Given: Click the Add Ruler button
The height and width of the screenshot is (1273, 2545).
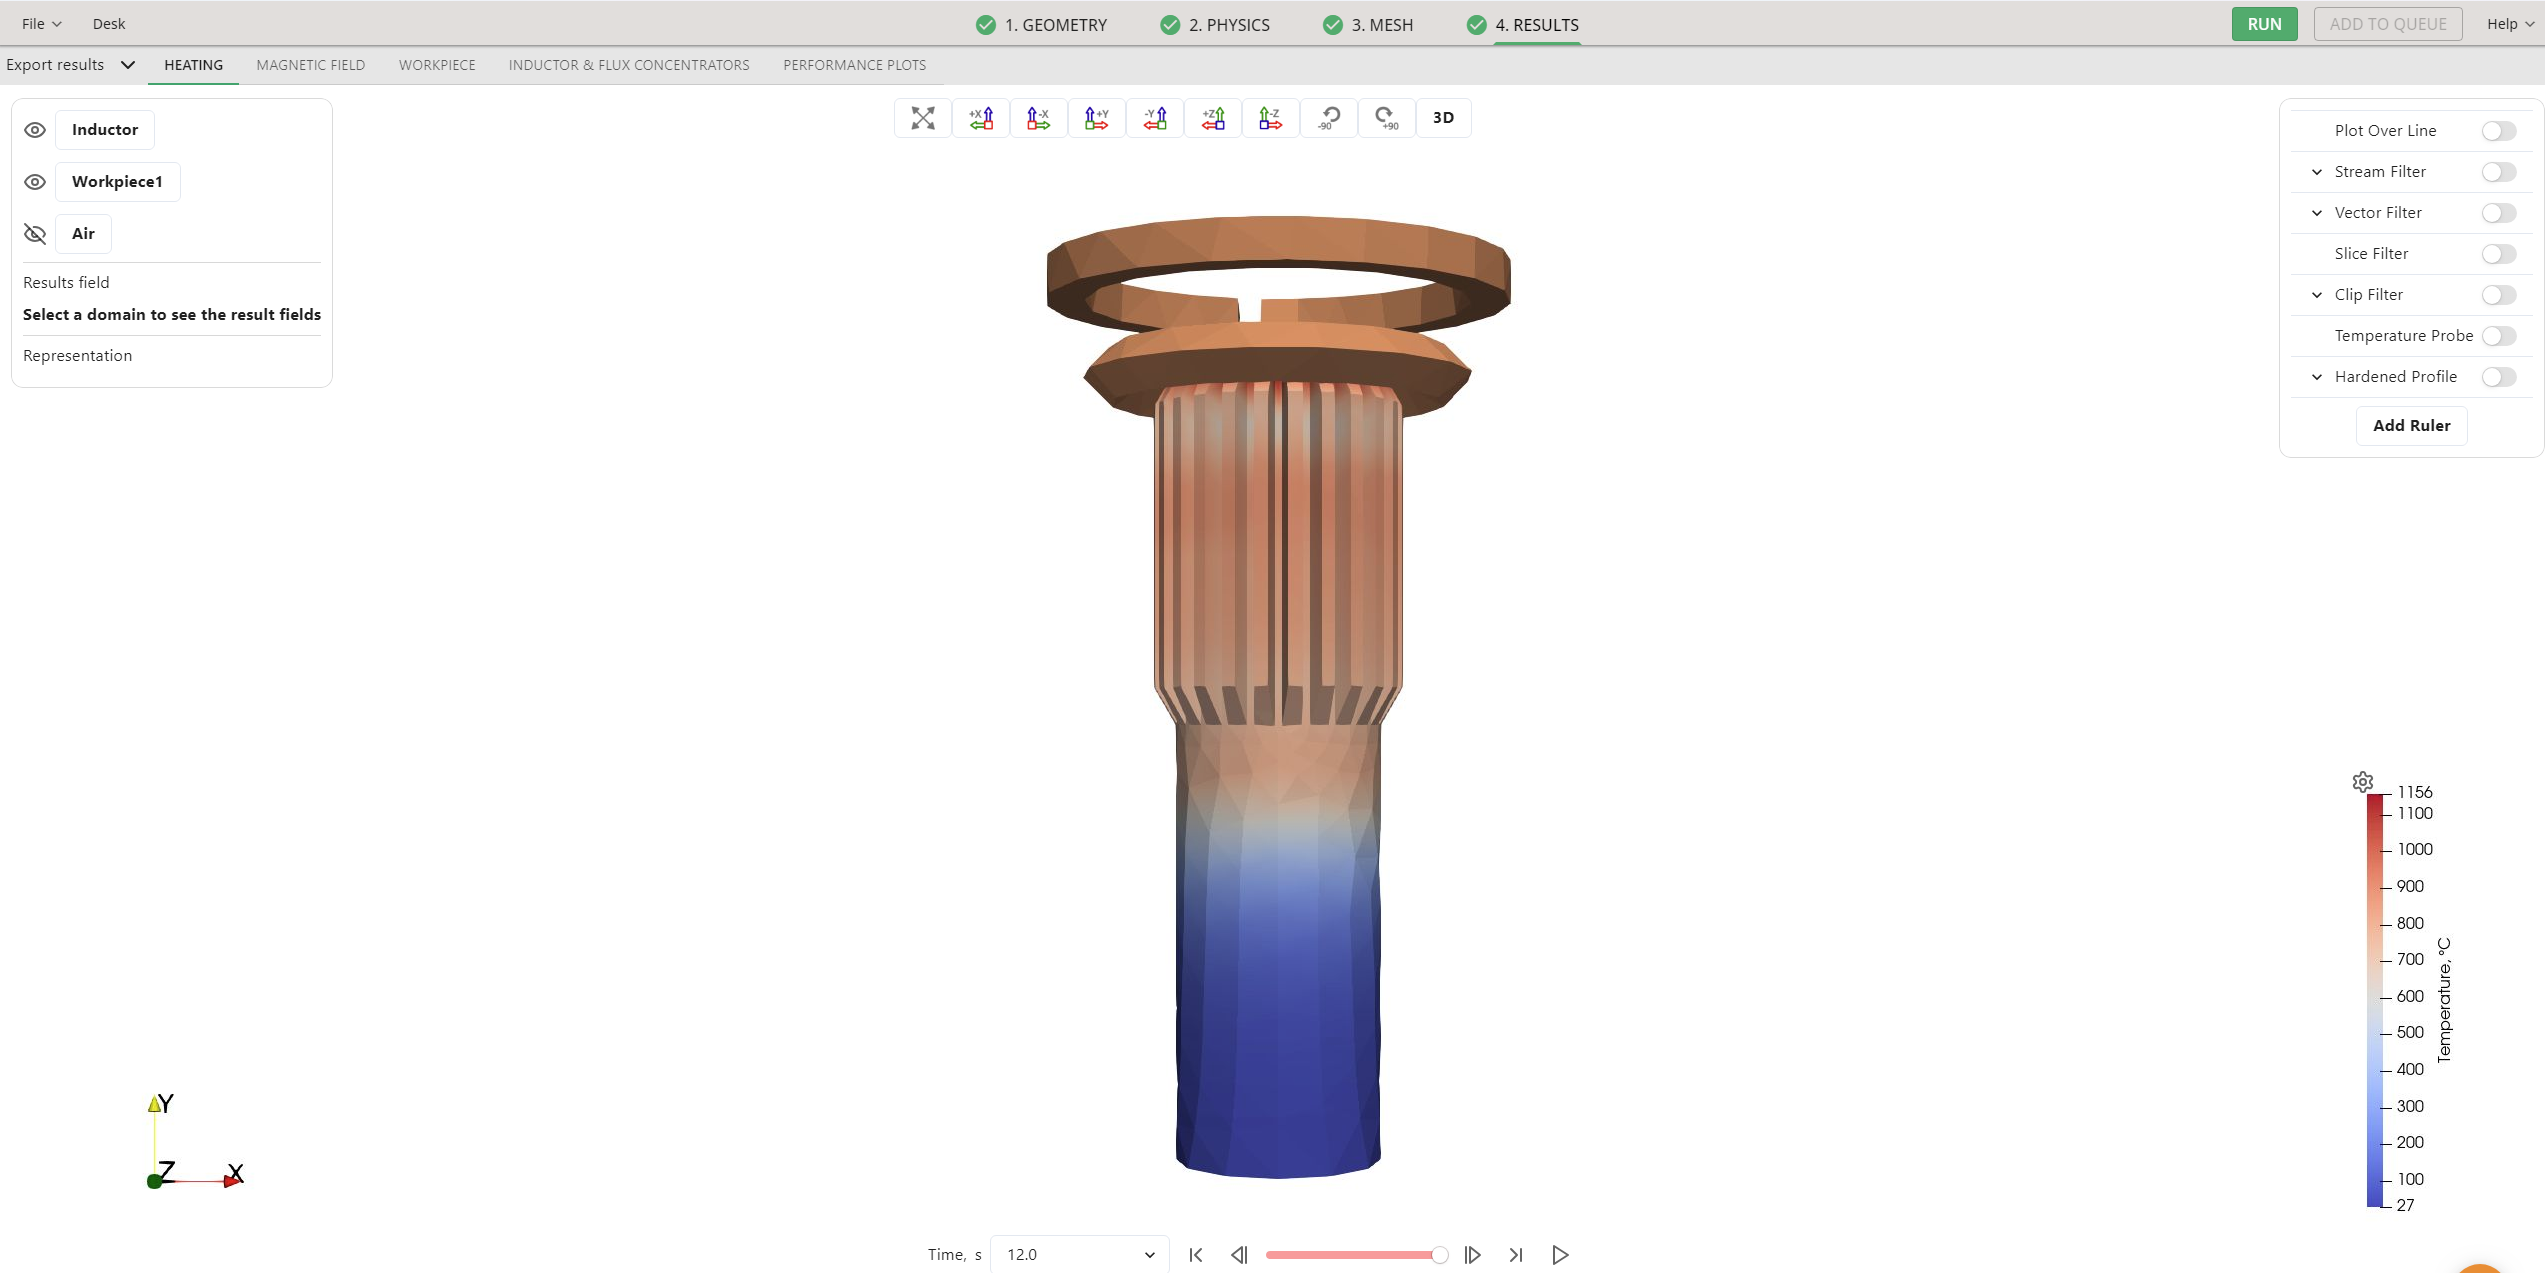Looking at the screenshot, I should 2411,426.
